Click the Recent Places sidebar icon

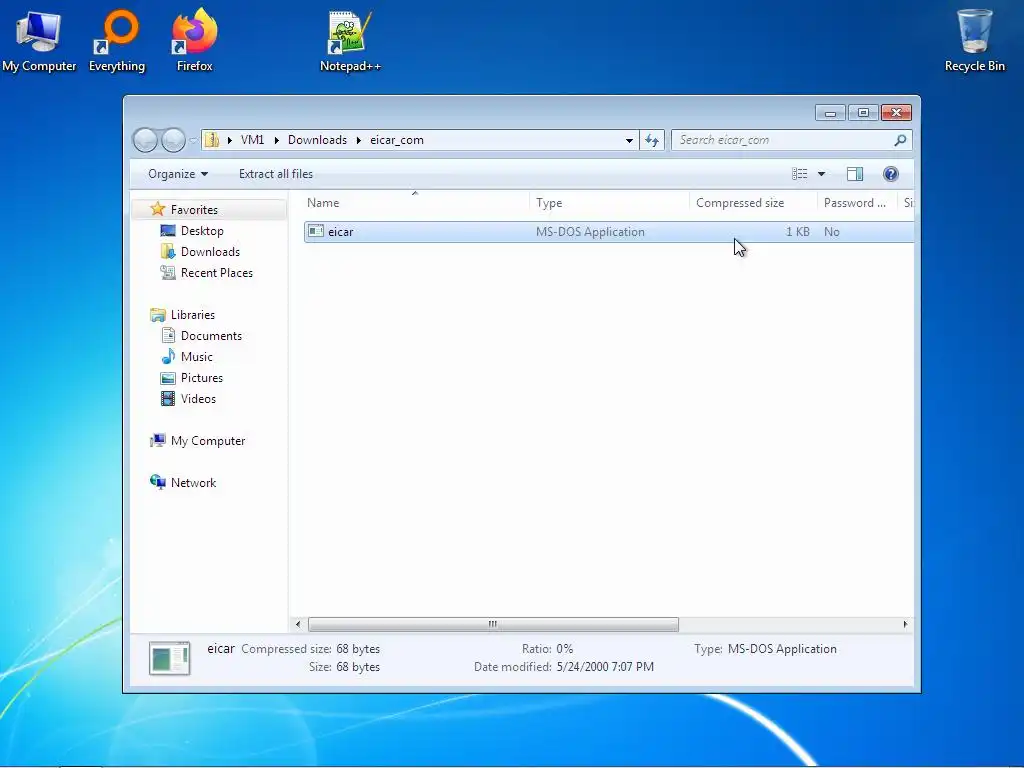[x=168, y=272]
